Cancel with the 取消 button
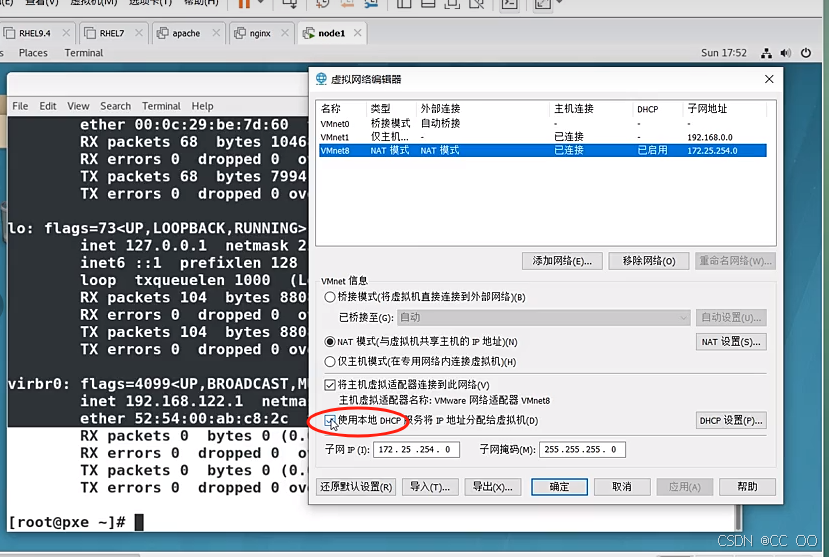Image resolution: width=829 pixels, height=557 pixels. point(622,487)
